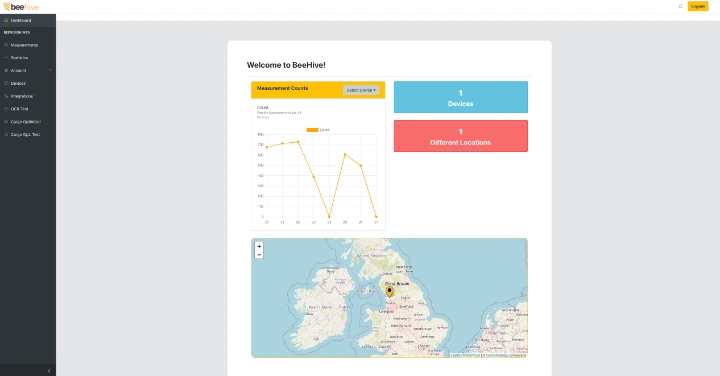This screenshot has height=376, width=720.
Task: Open the Dashboard home icon
Action: click(6, 20)
